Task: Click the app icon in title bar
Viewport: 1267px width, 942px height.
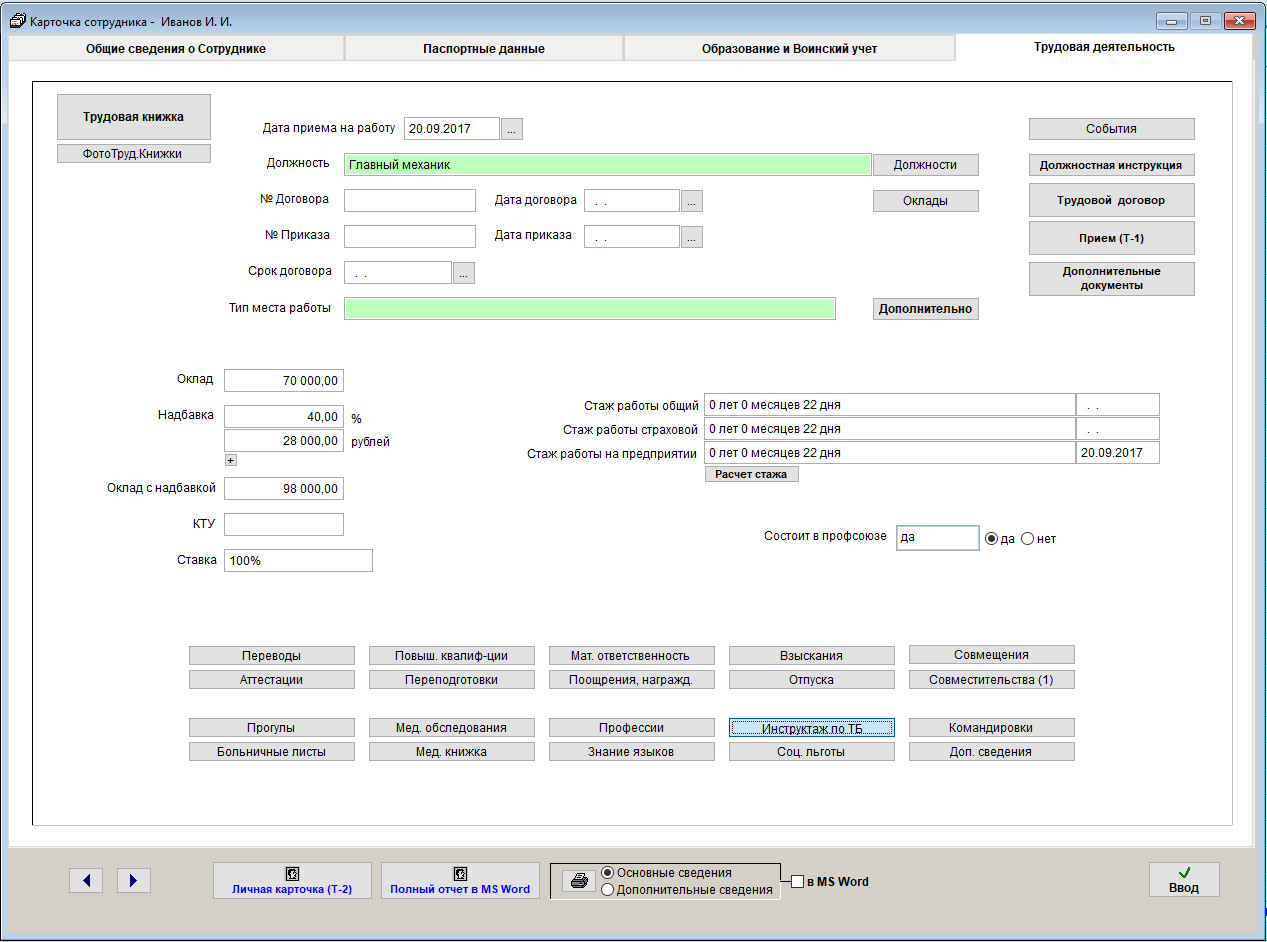Action: coord(18,20)
